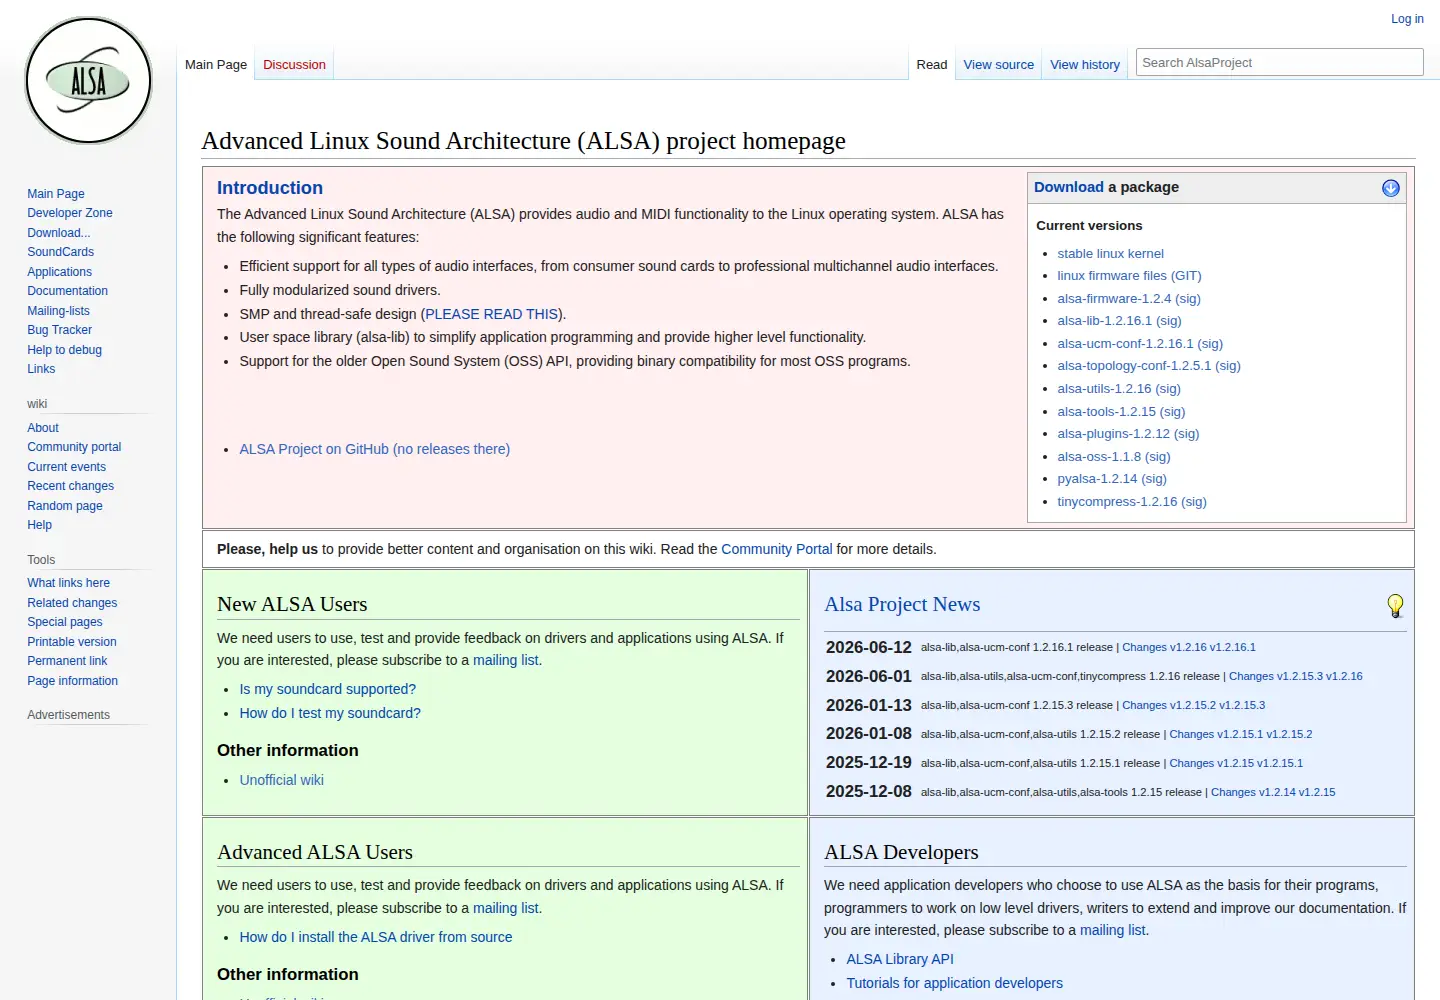Click the blue download arrow icon
1440x1000 pixels.
1390,188
